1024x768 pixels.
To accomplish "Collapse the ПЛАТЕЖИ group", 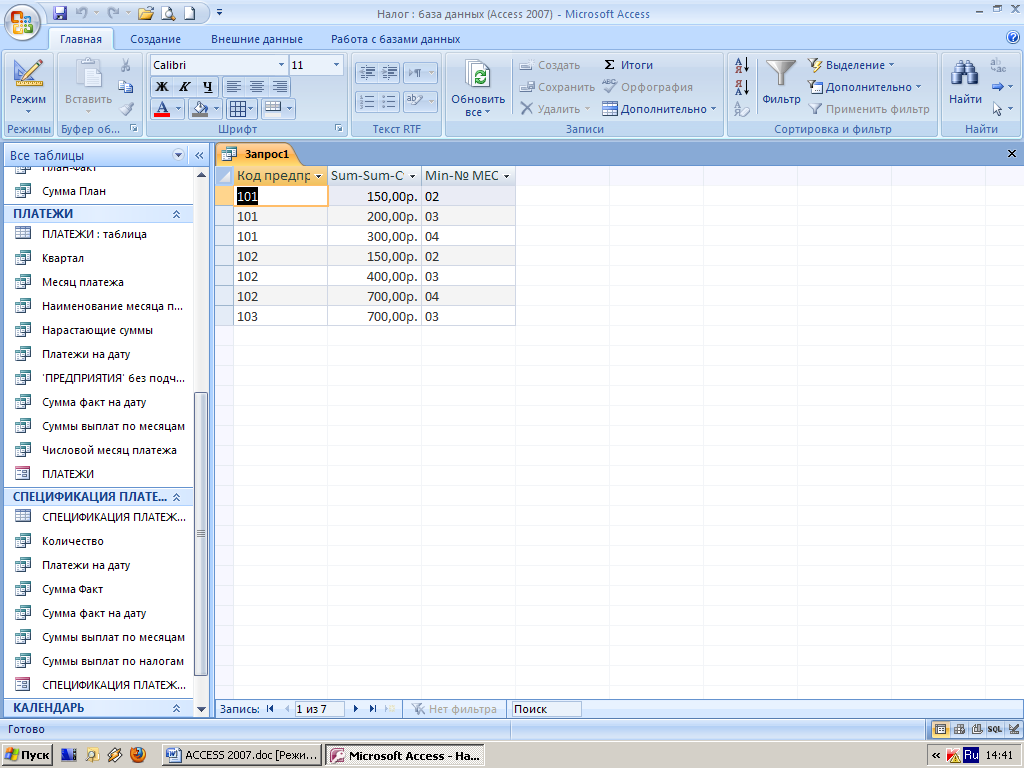I will pyautogui.click(x=176, y=214).
